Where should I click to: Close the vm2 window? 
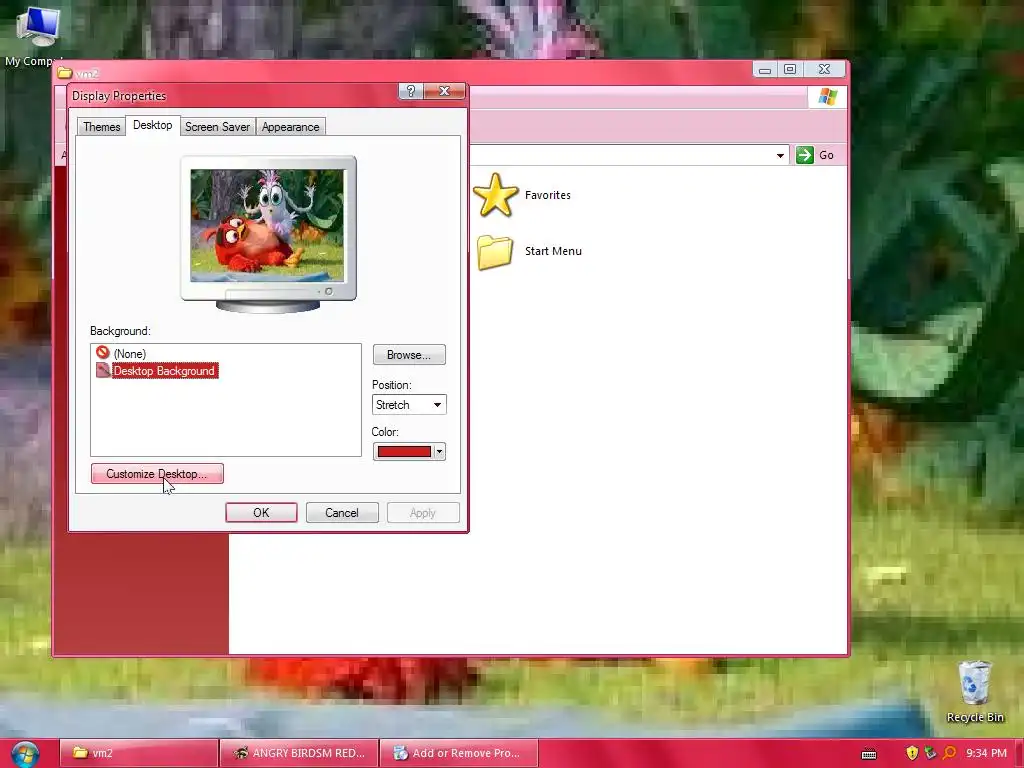(825, 69)
